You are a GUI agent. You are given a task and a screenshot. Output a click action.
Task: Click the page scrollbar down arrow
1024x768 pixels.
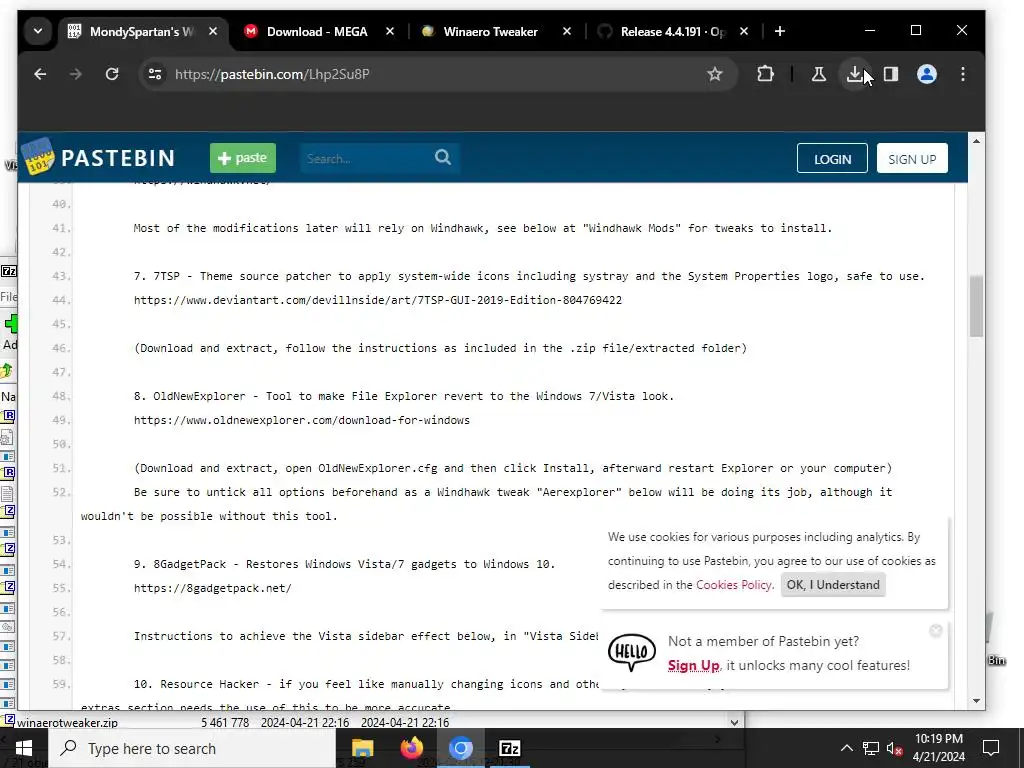pos(976,701)
